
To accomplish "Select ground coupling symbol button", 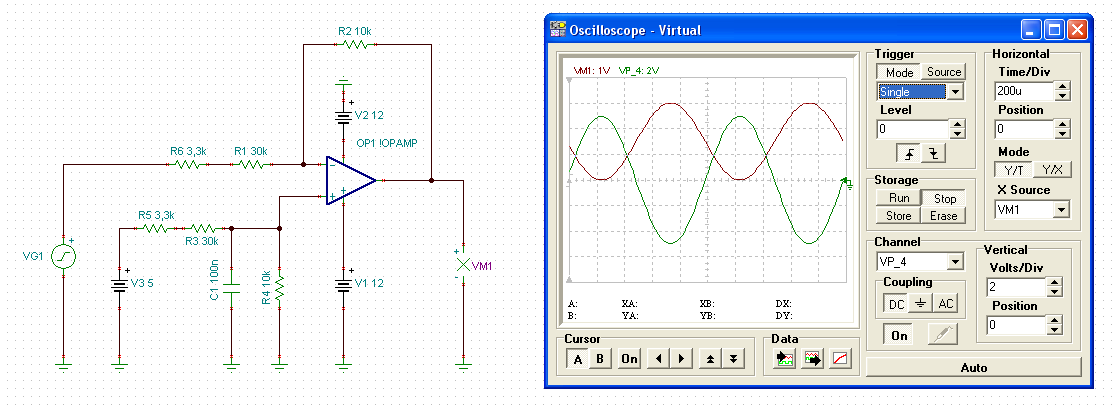I will [x=920, y=303].
